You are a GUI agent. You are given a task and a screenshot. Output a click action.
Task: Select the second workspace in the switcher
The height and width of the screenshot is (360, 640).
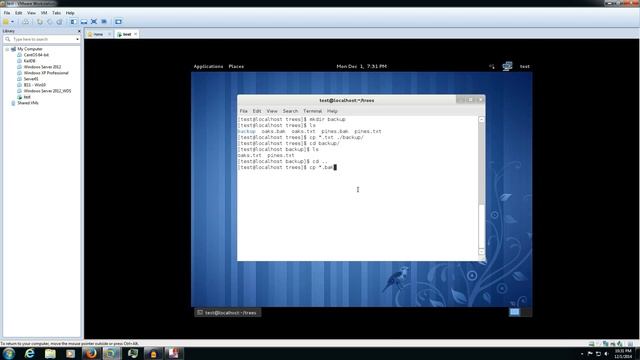point(526,312)
